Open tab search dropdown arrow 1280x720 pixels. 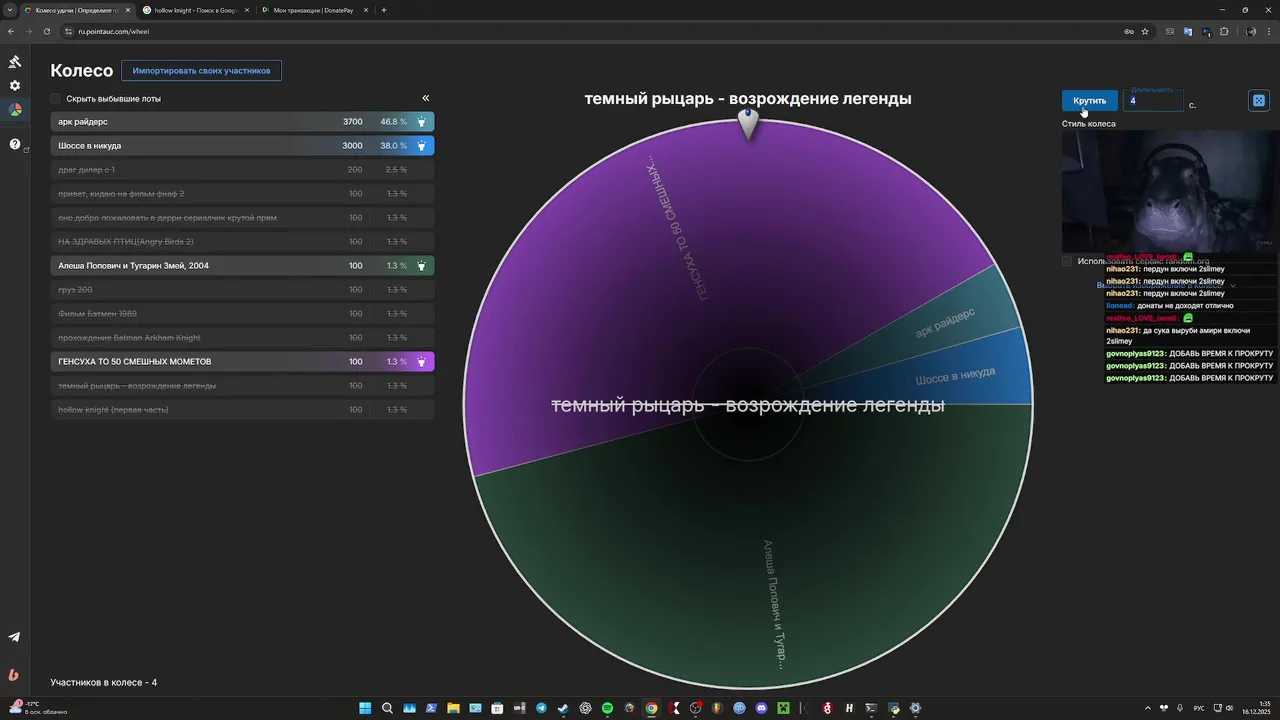tap(10, 10)
